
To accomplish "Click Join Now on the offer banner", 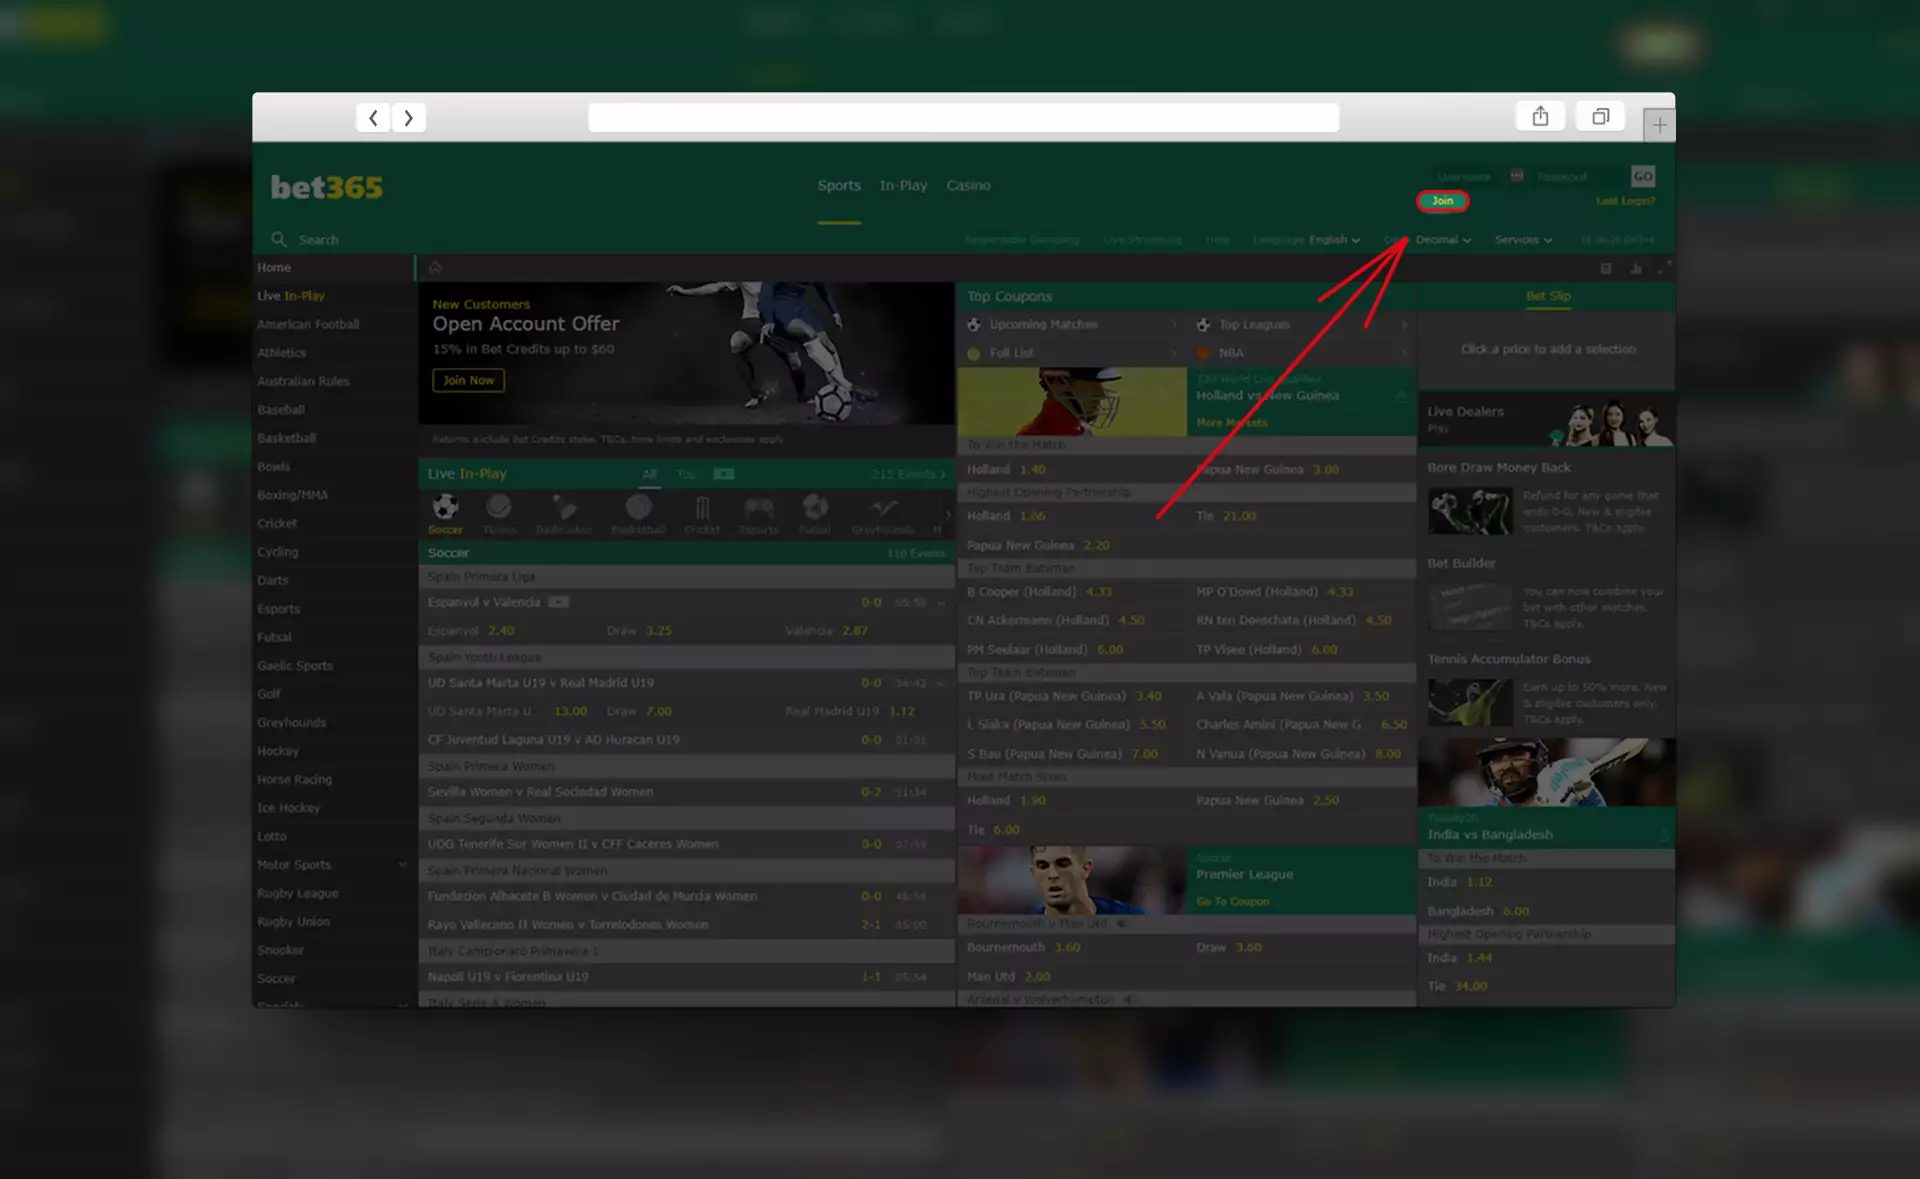I will (468, 381).
